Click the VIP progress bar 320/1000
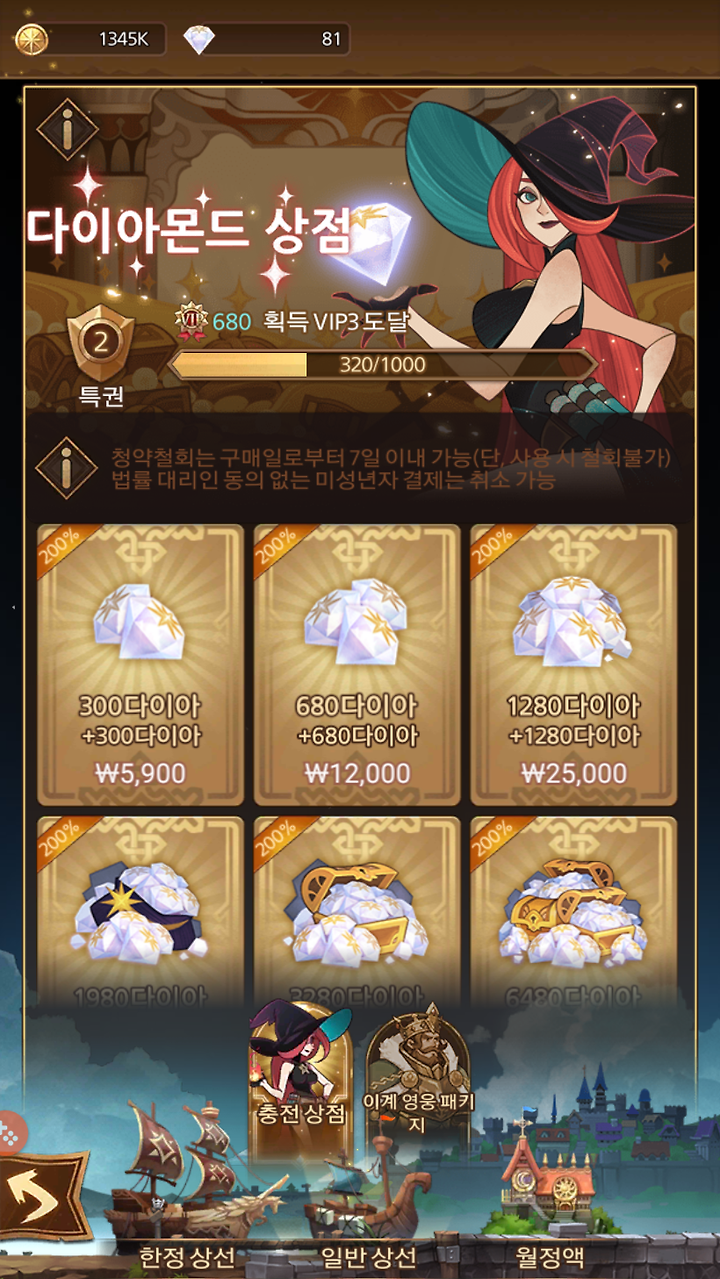The height and width of the screenshot is (1279, 720). pos(383,364)
